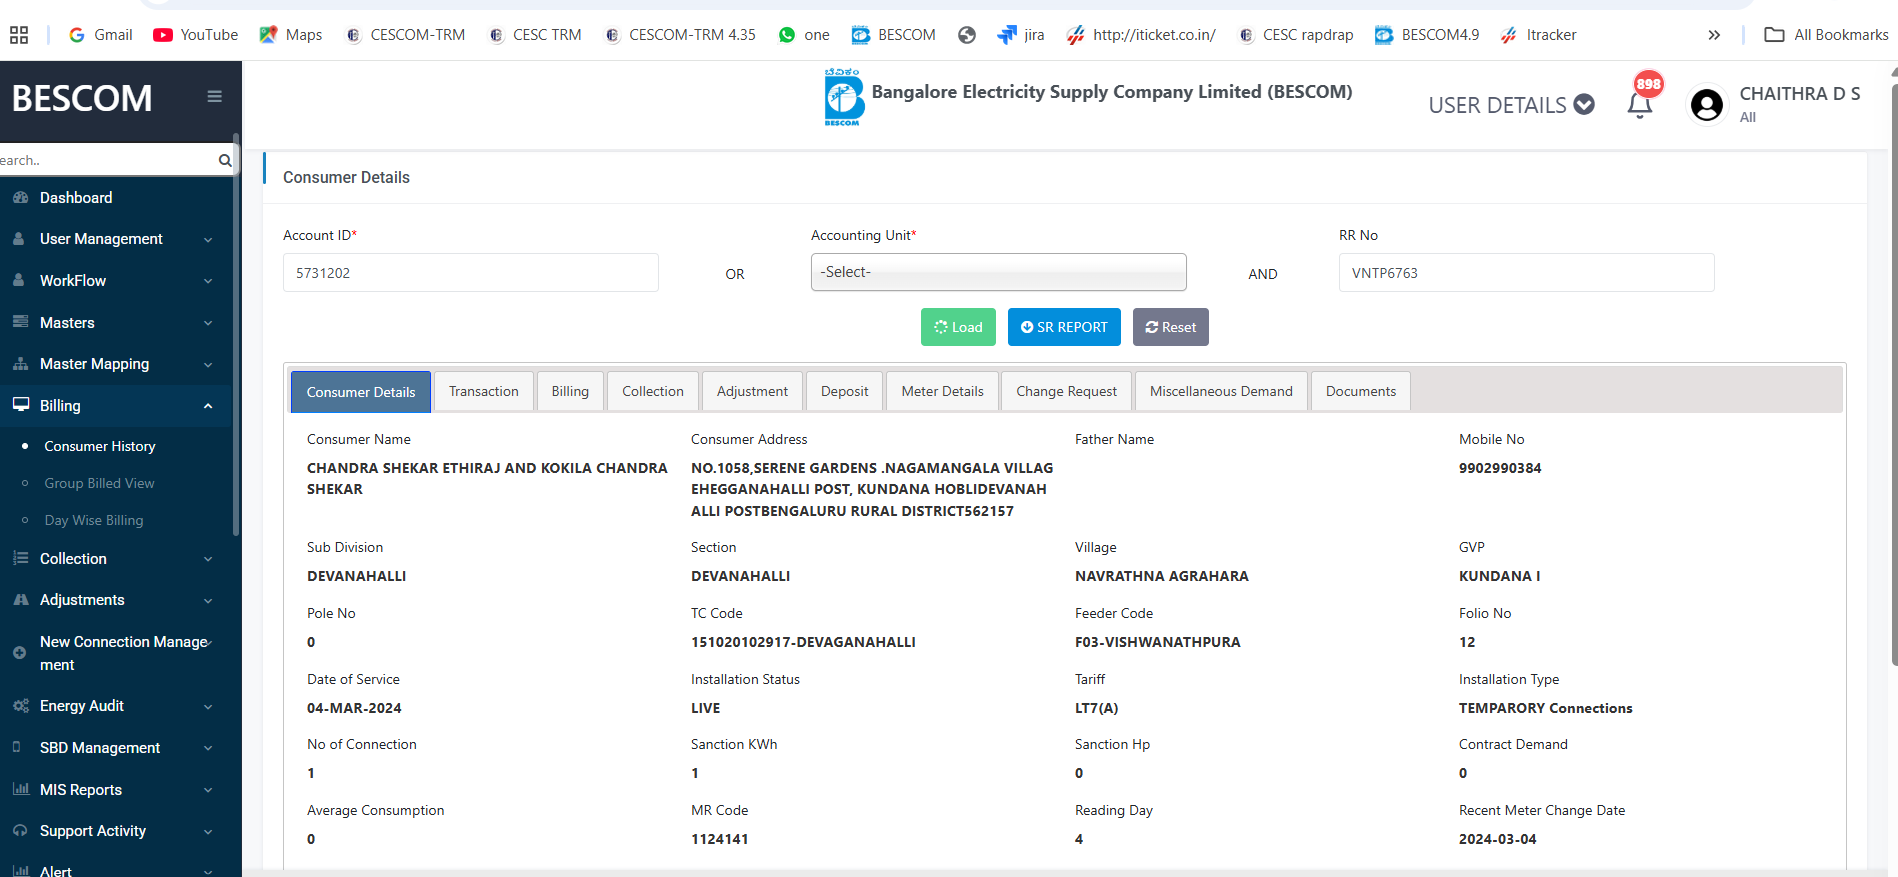Image resolution: width=1898 pixels, height=877 pixels.
Task: Open notifications bell with 898 badge
Action: coord(1640,104)
